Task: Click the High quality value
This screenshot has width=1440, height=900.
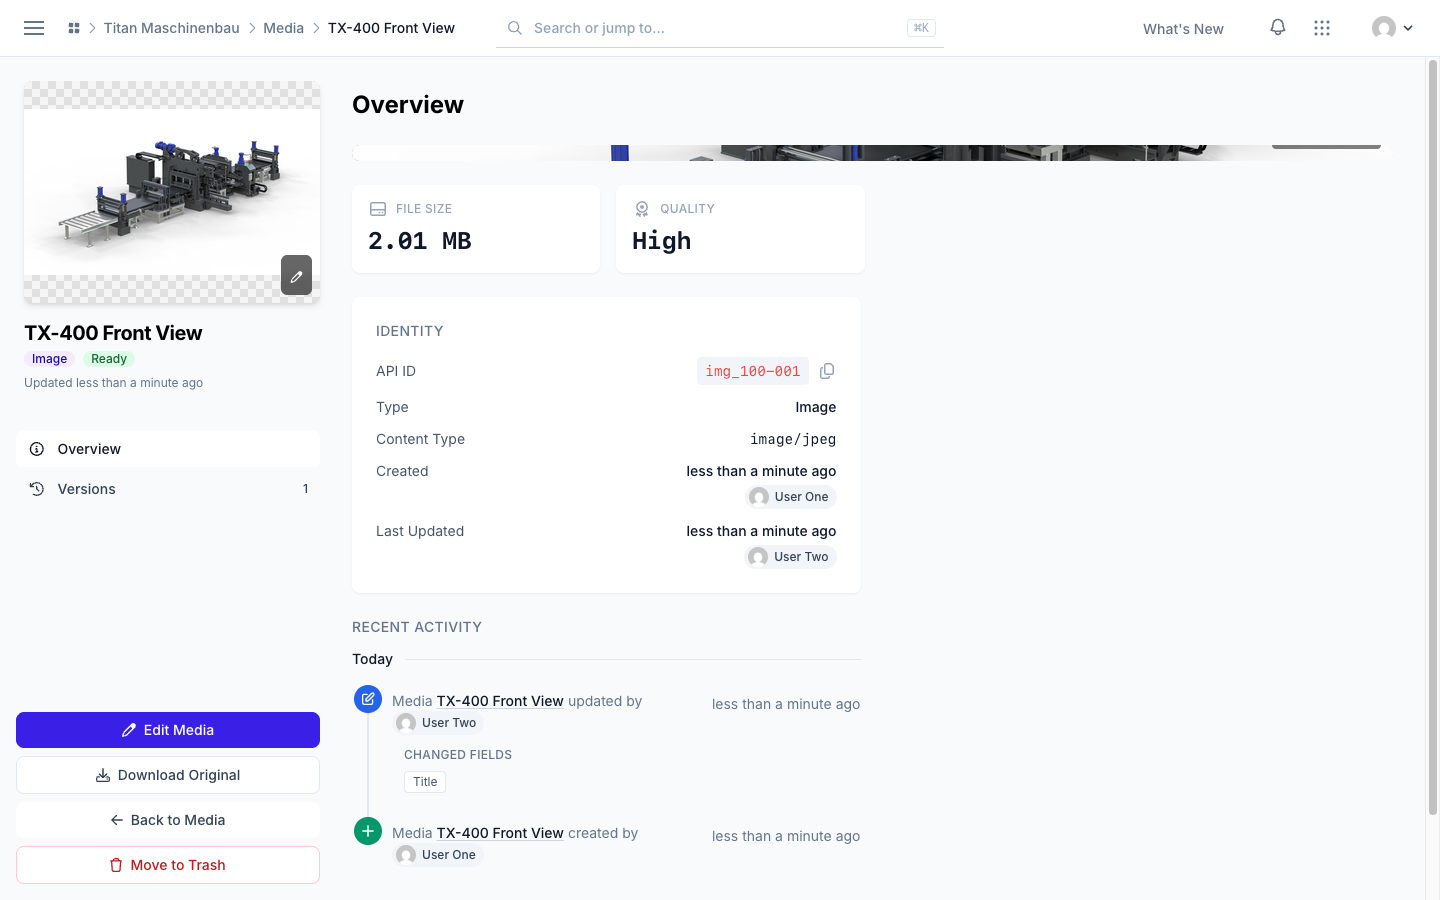Action: [662, 241]
